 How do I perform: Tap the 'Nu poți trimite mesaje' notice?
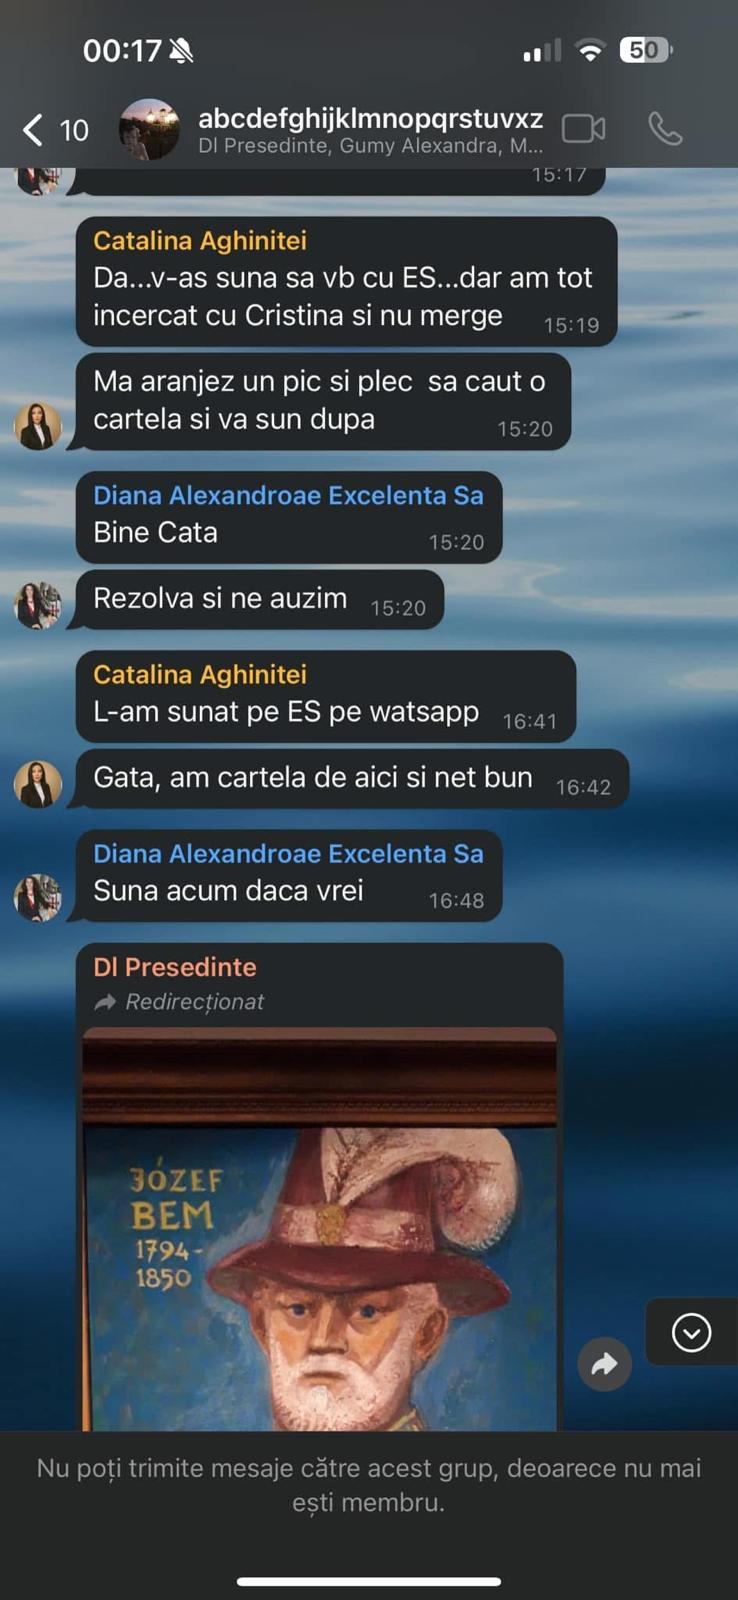pos(369,1485)
